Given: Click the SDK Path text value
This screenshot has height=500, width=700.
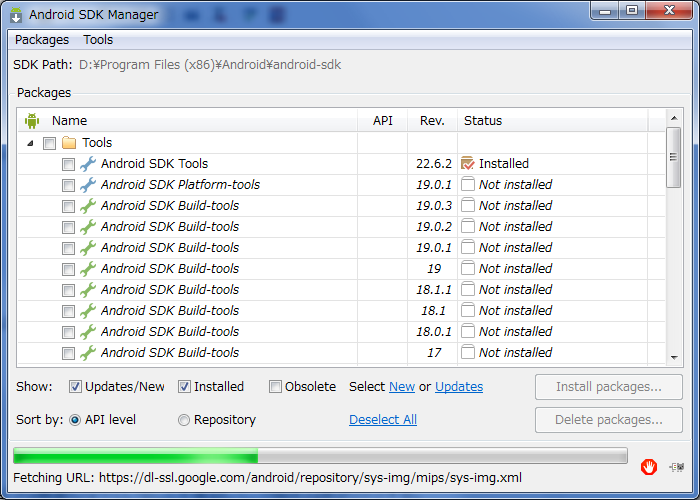Looking at the screenshot, I should click(x=210, y=65).
